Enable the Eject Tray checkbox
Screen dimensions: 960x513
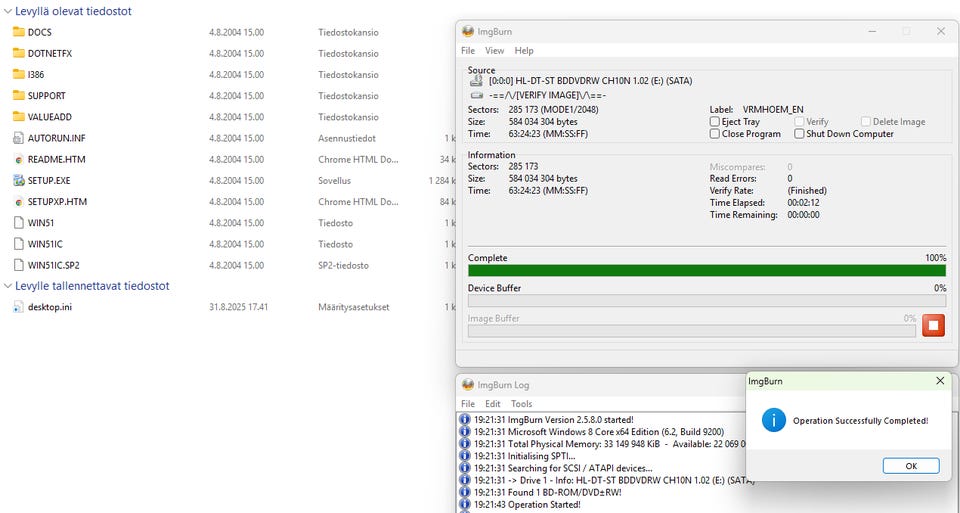714,121
